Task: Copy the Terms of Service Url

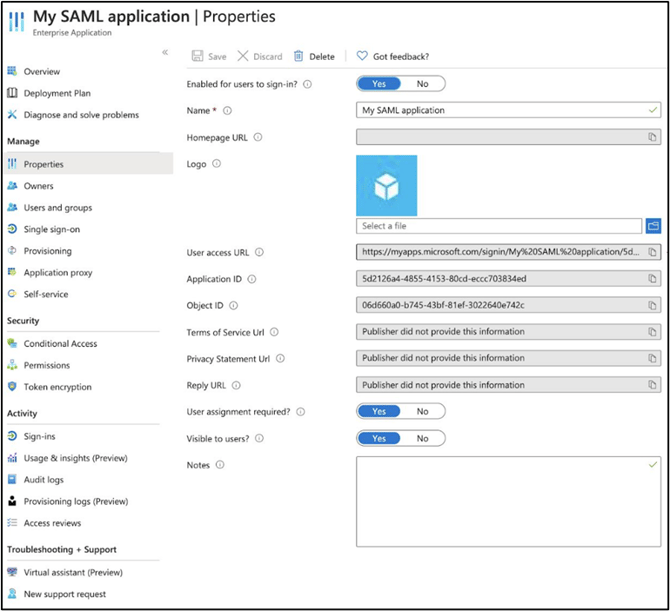Action: coord(652,332)
